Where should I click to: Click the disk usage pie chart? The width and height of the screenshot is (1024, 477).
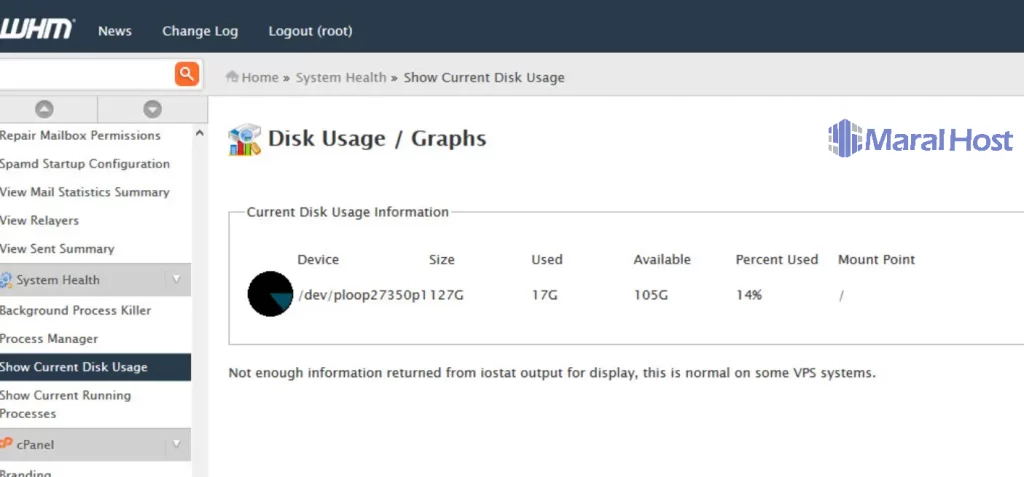click(x=270, y=294)
